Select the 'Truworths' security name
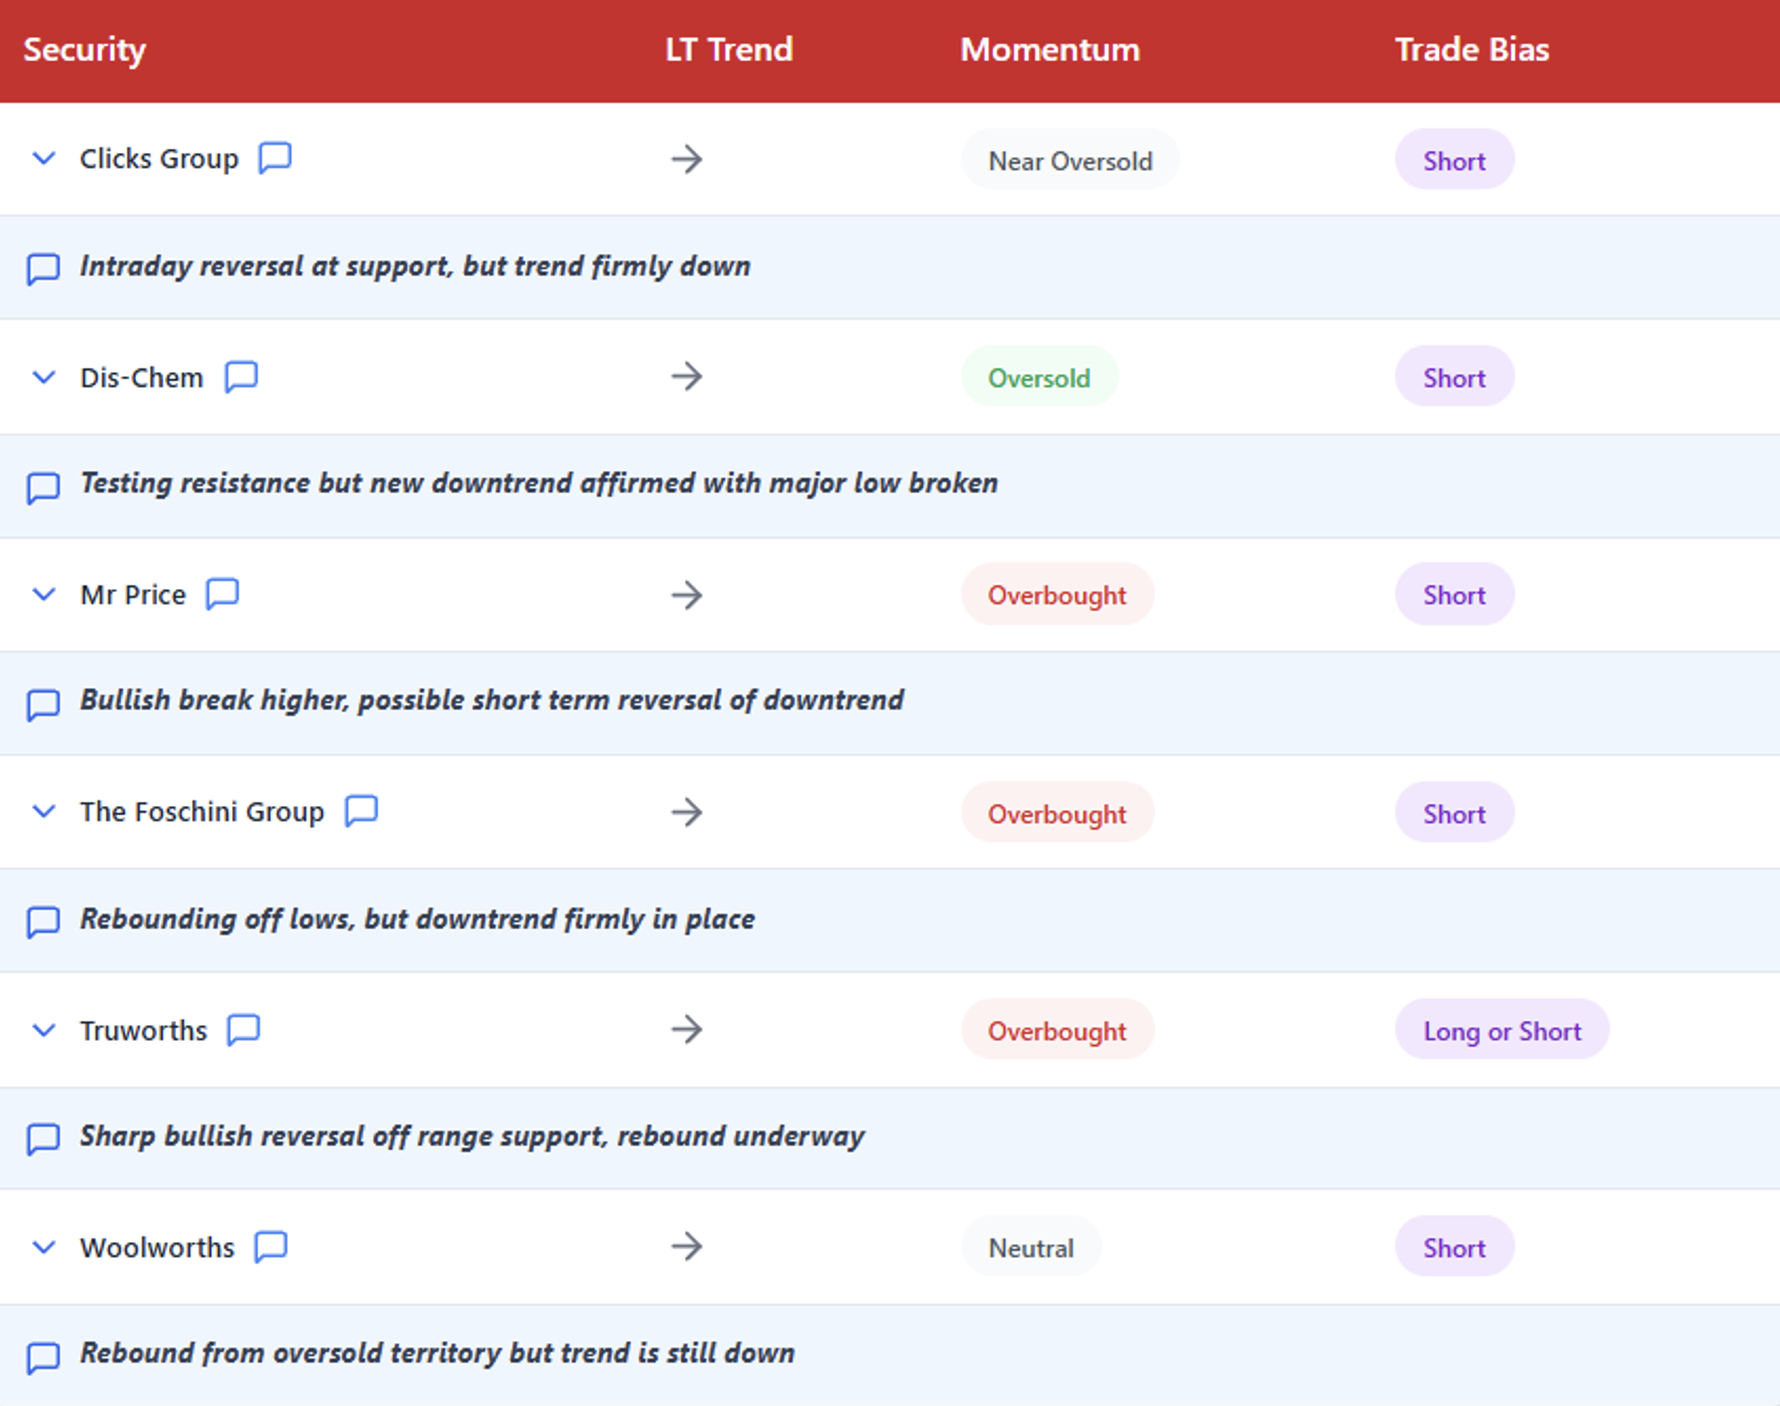1780x1406 pixels. (143, 1030)
